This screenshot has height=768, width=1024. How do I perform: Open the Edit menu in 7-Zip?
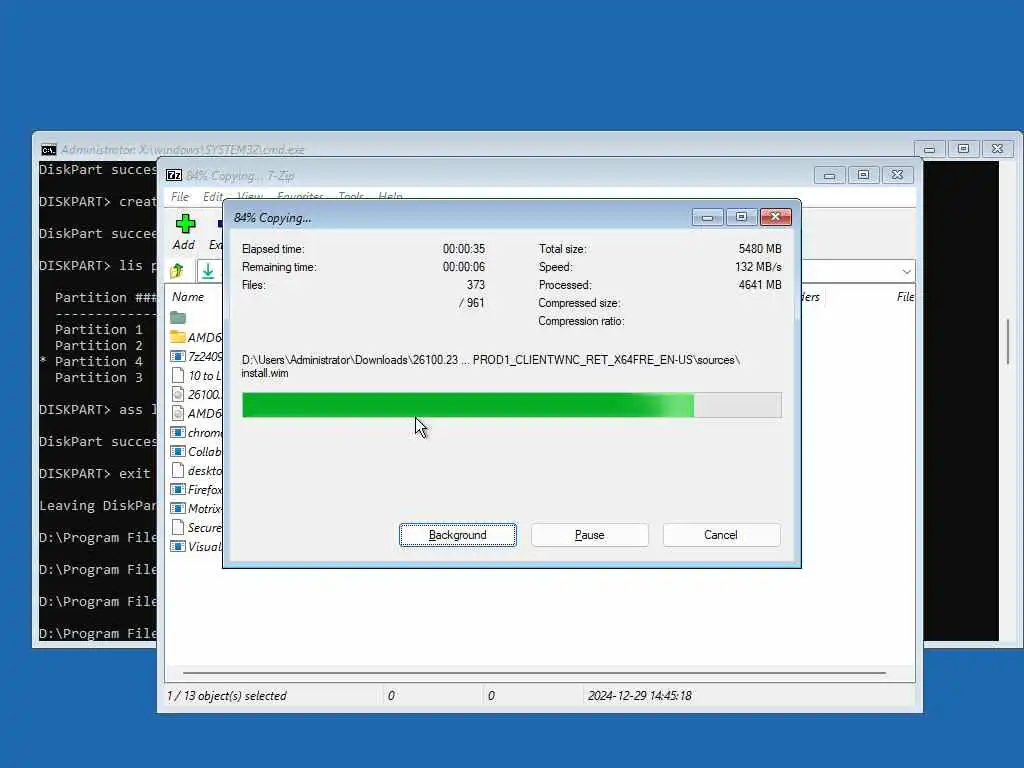coord(212,197)
